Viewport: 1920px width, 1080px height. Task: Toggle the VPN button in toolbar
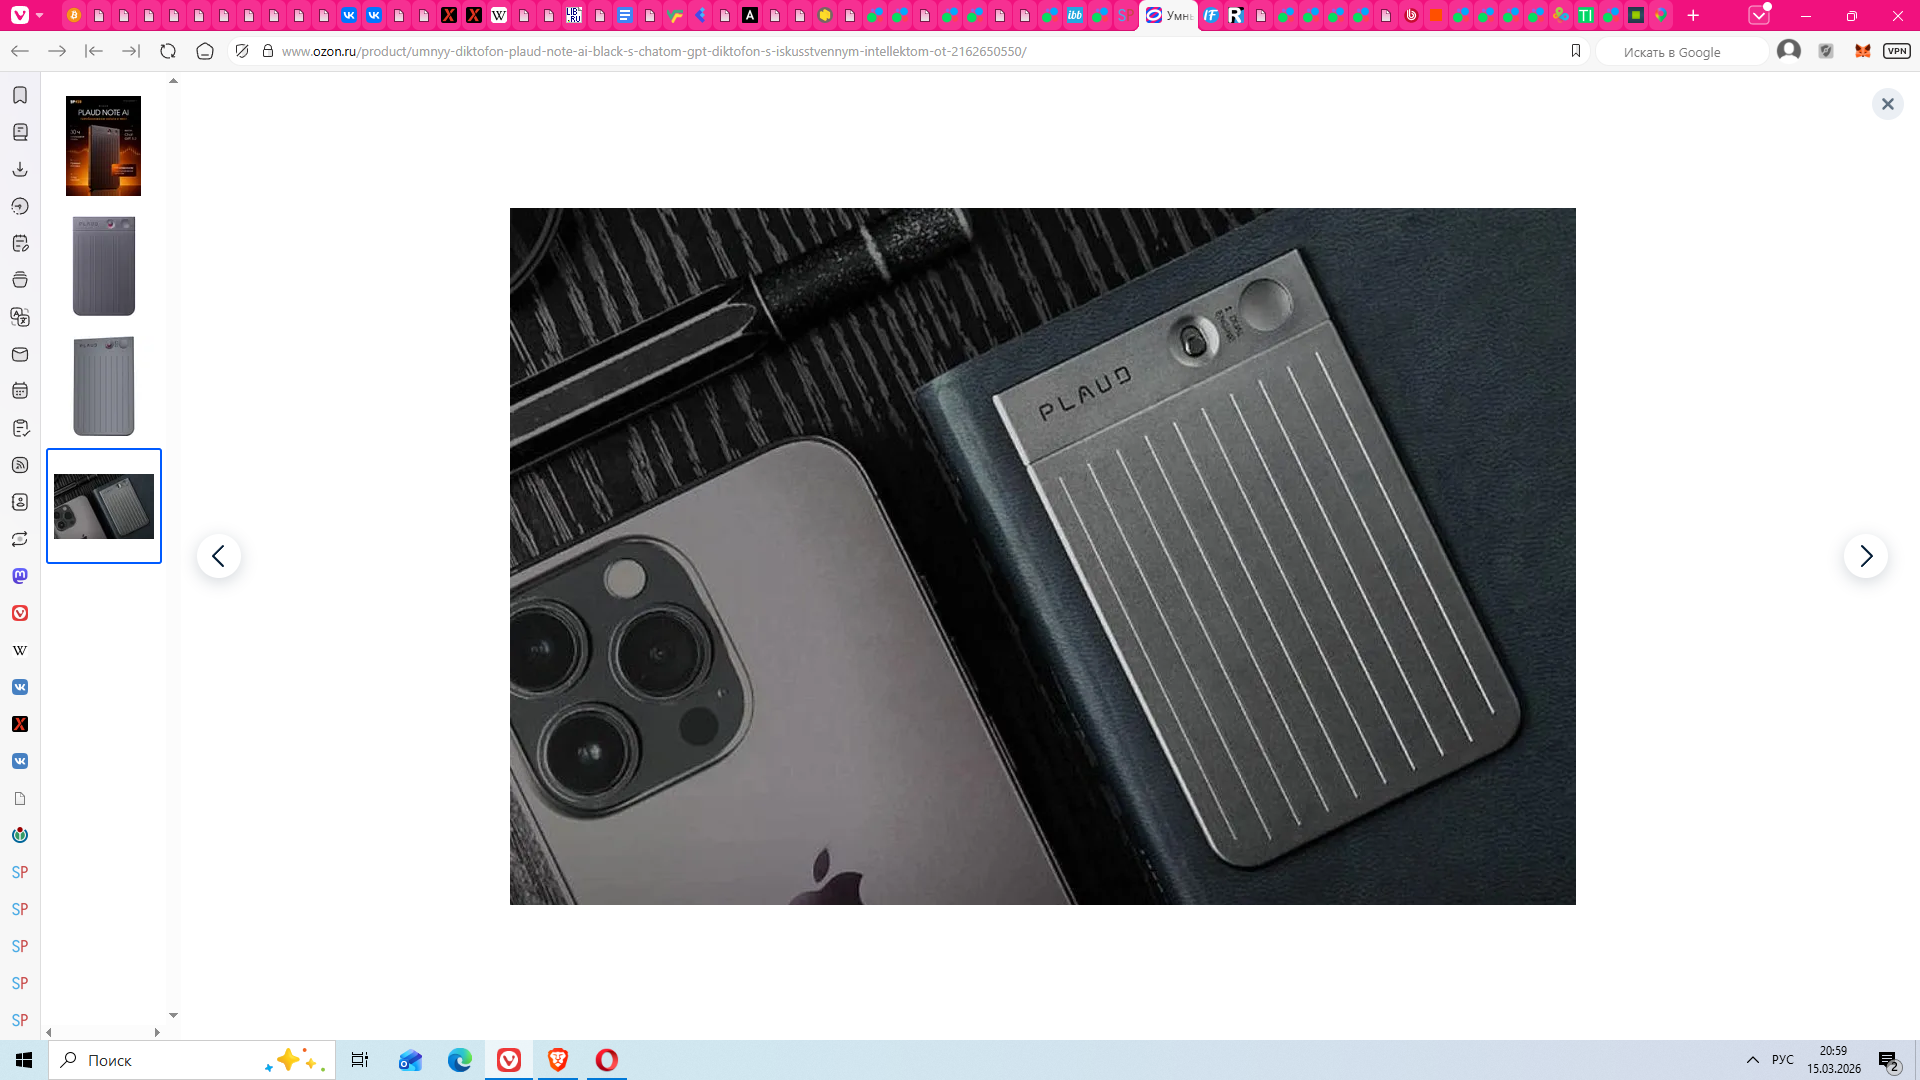point(1896,51)
